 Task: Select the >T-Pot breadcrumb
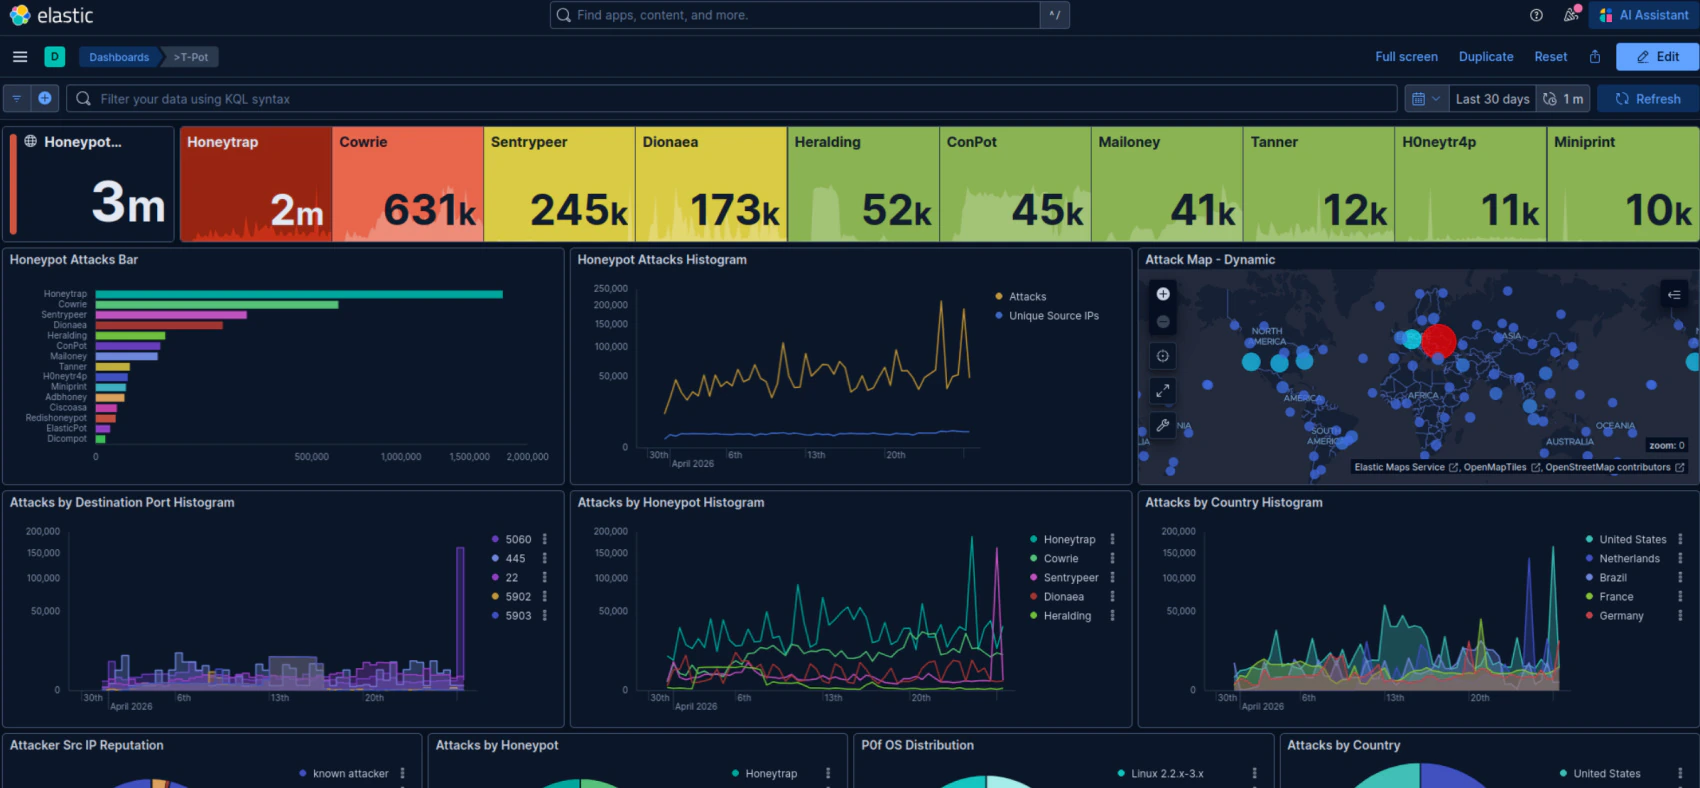click(191, 57)
